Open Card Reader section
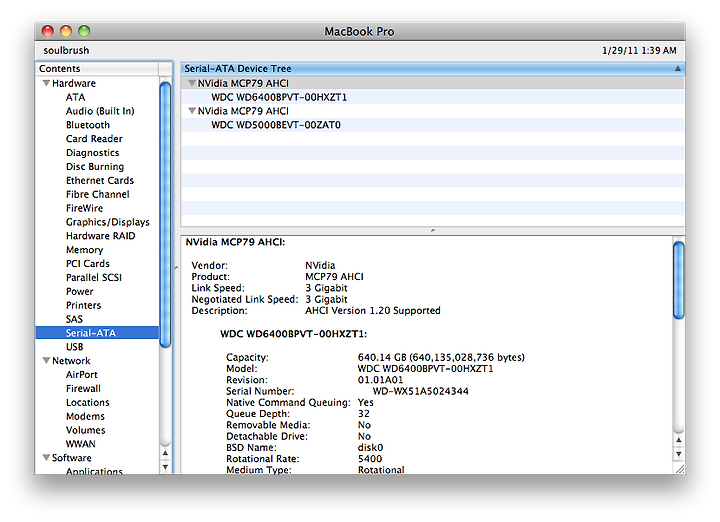The width and height of the screenshot is (720, 522). pos(94,139)
